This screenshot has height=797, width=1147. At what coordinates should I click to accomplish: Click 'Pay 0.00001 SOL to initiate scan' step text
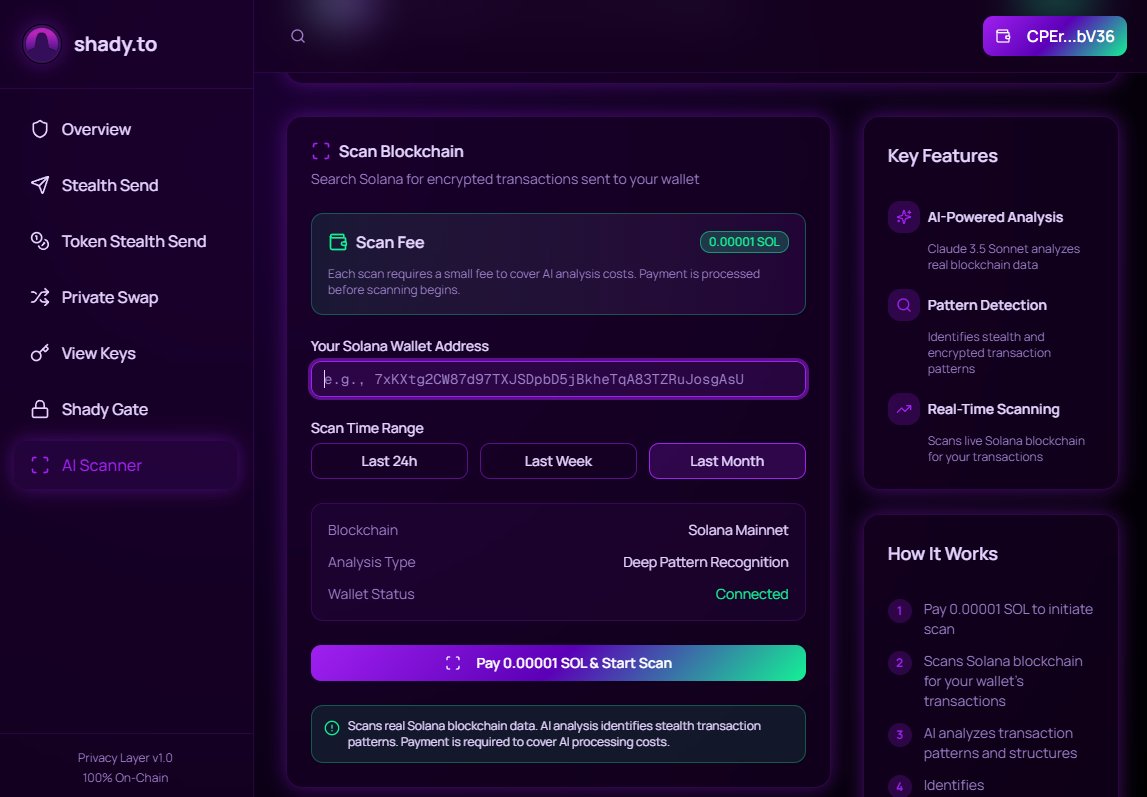point(1008,619)
